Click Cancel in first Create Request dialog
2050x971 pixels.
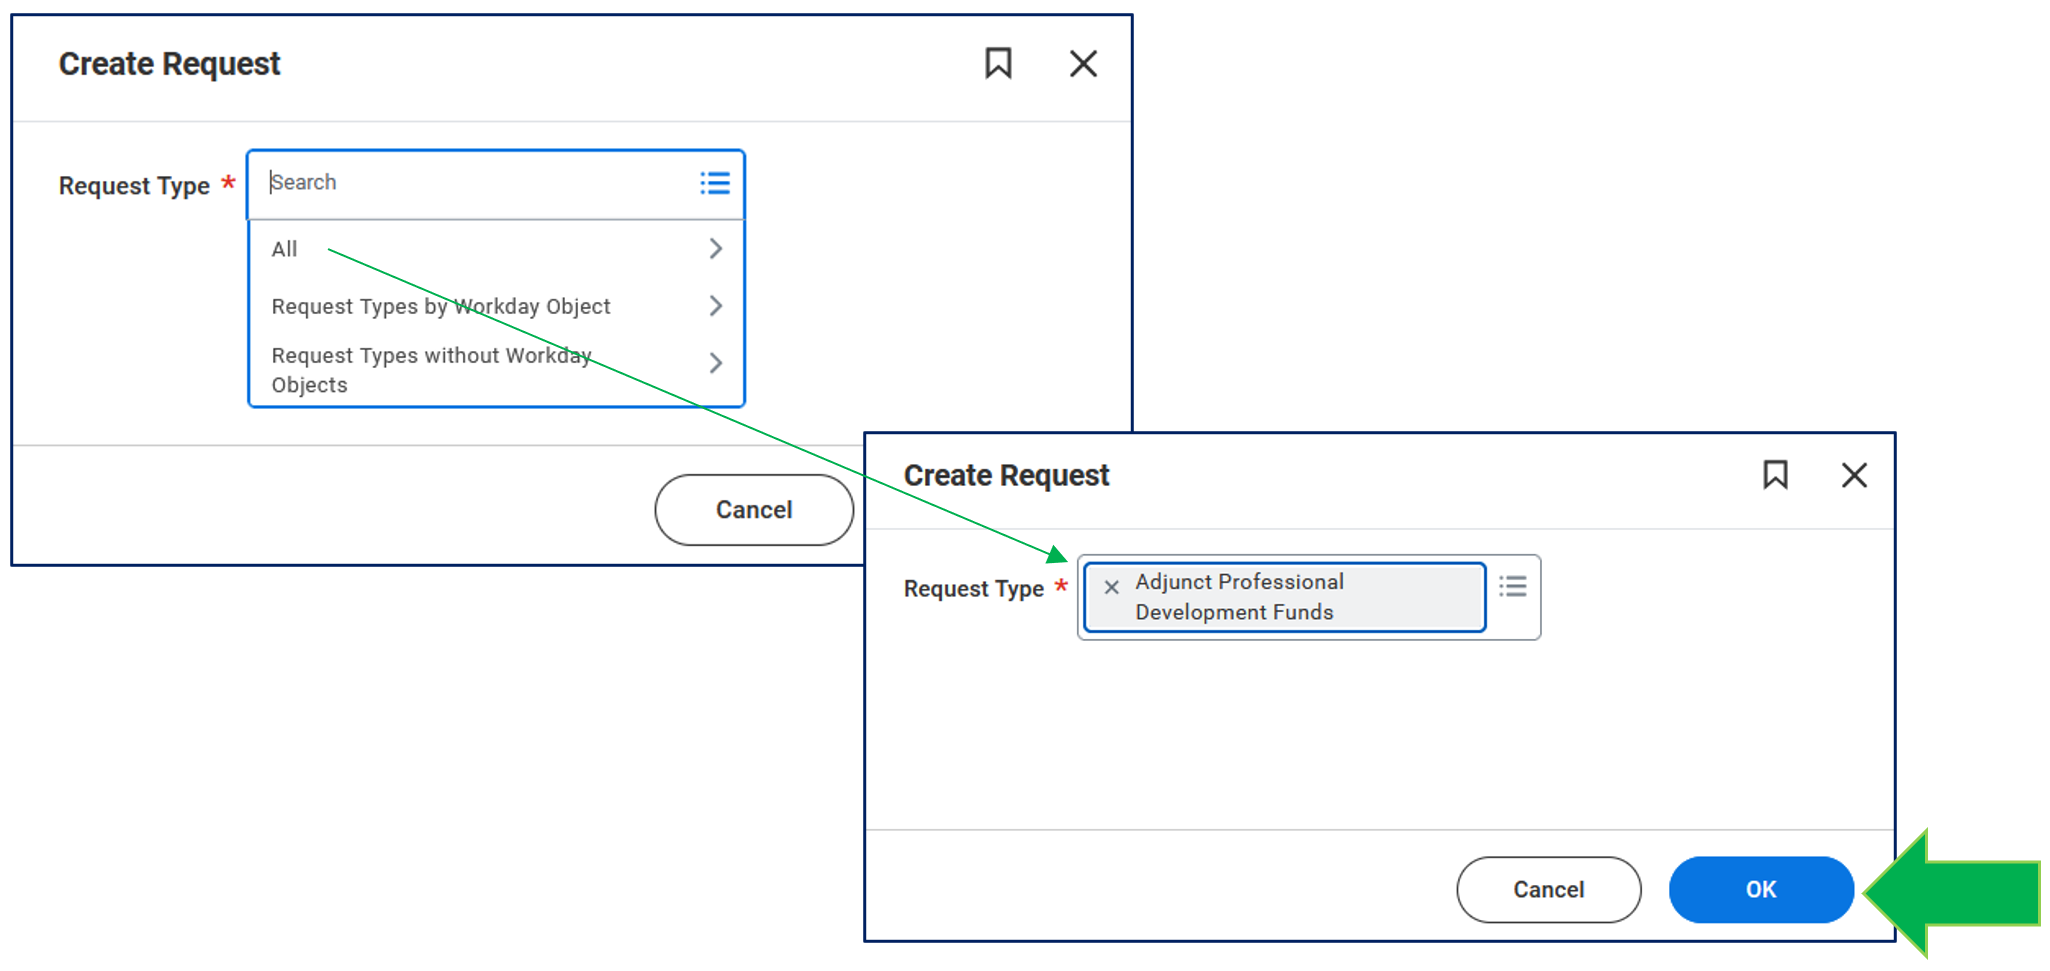(x=754, y=510)
